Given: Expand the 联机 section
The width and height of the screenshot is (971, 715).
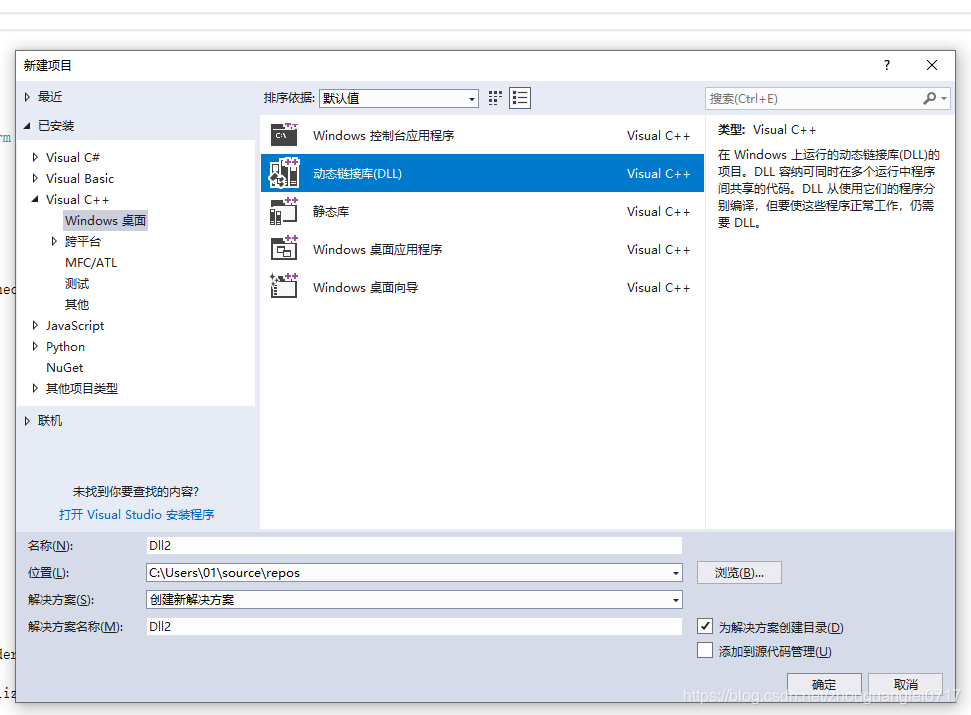Looking at the screenshot, I should (x=27, y=421).
